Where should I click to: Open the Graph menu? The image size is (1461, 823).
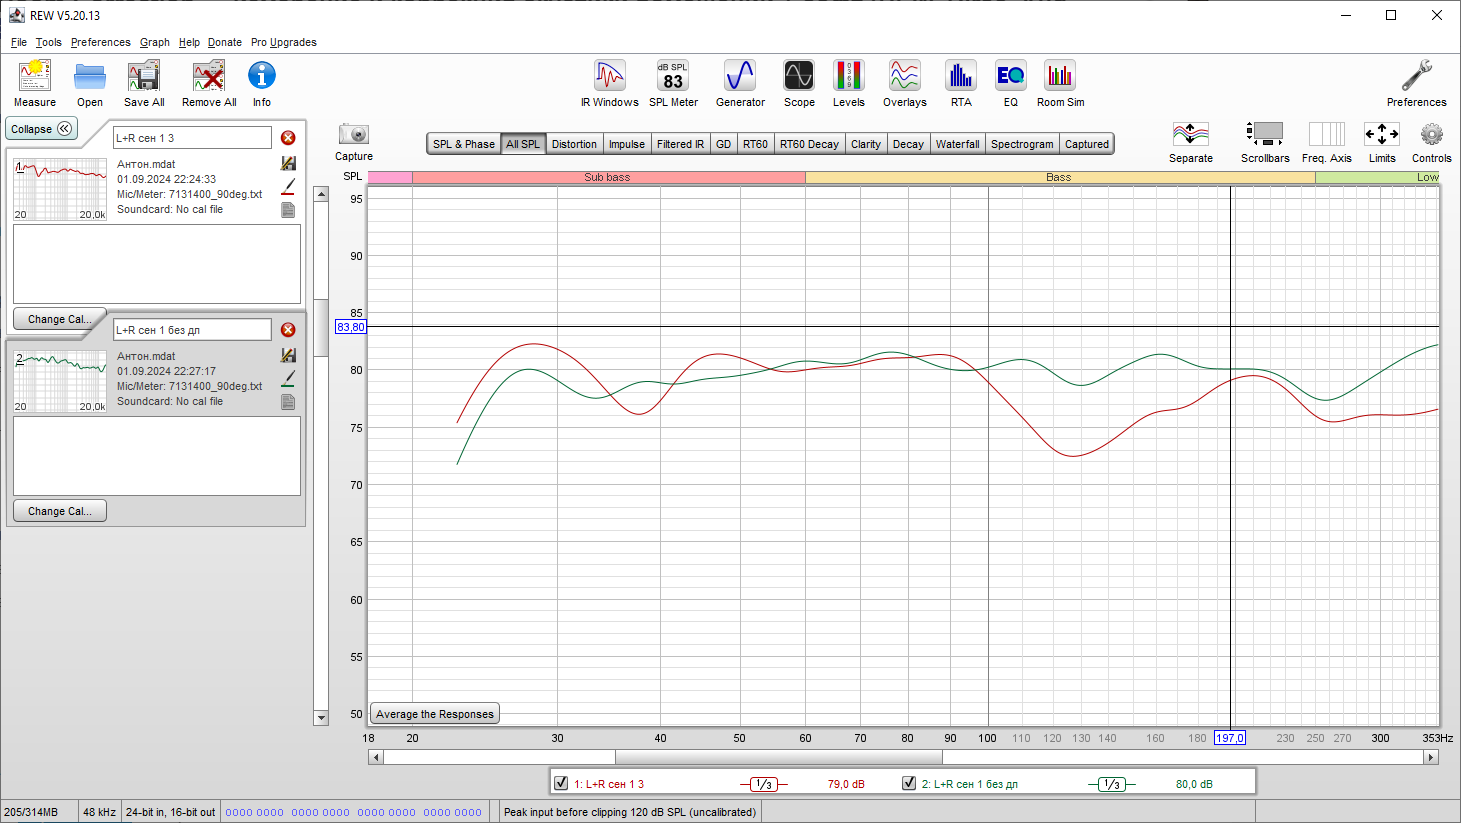coord(154,42)
